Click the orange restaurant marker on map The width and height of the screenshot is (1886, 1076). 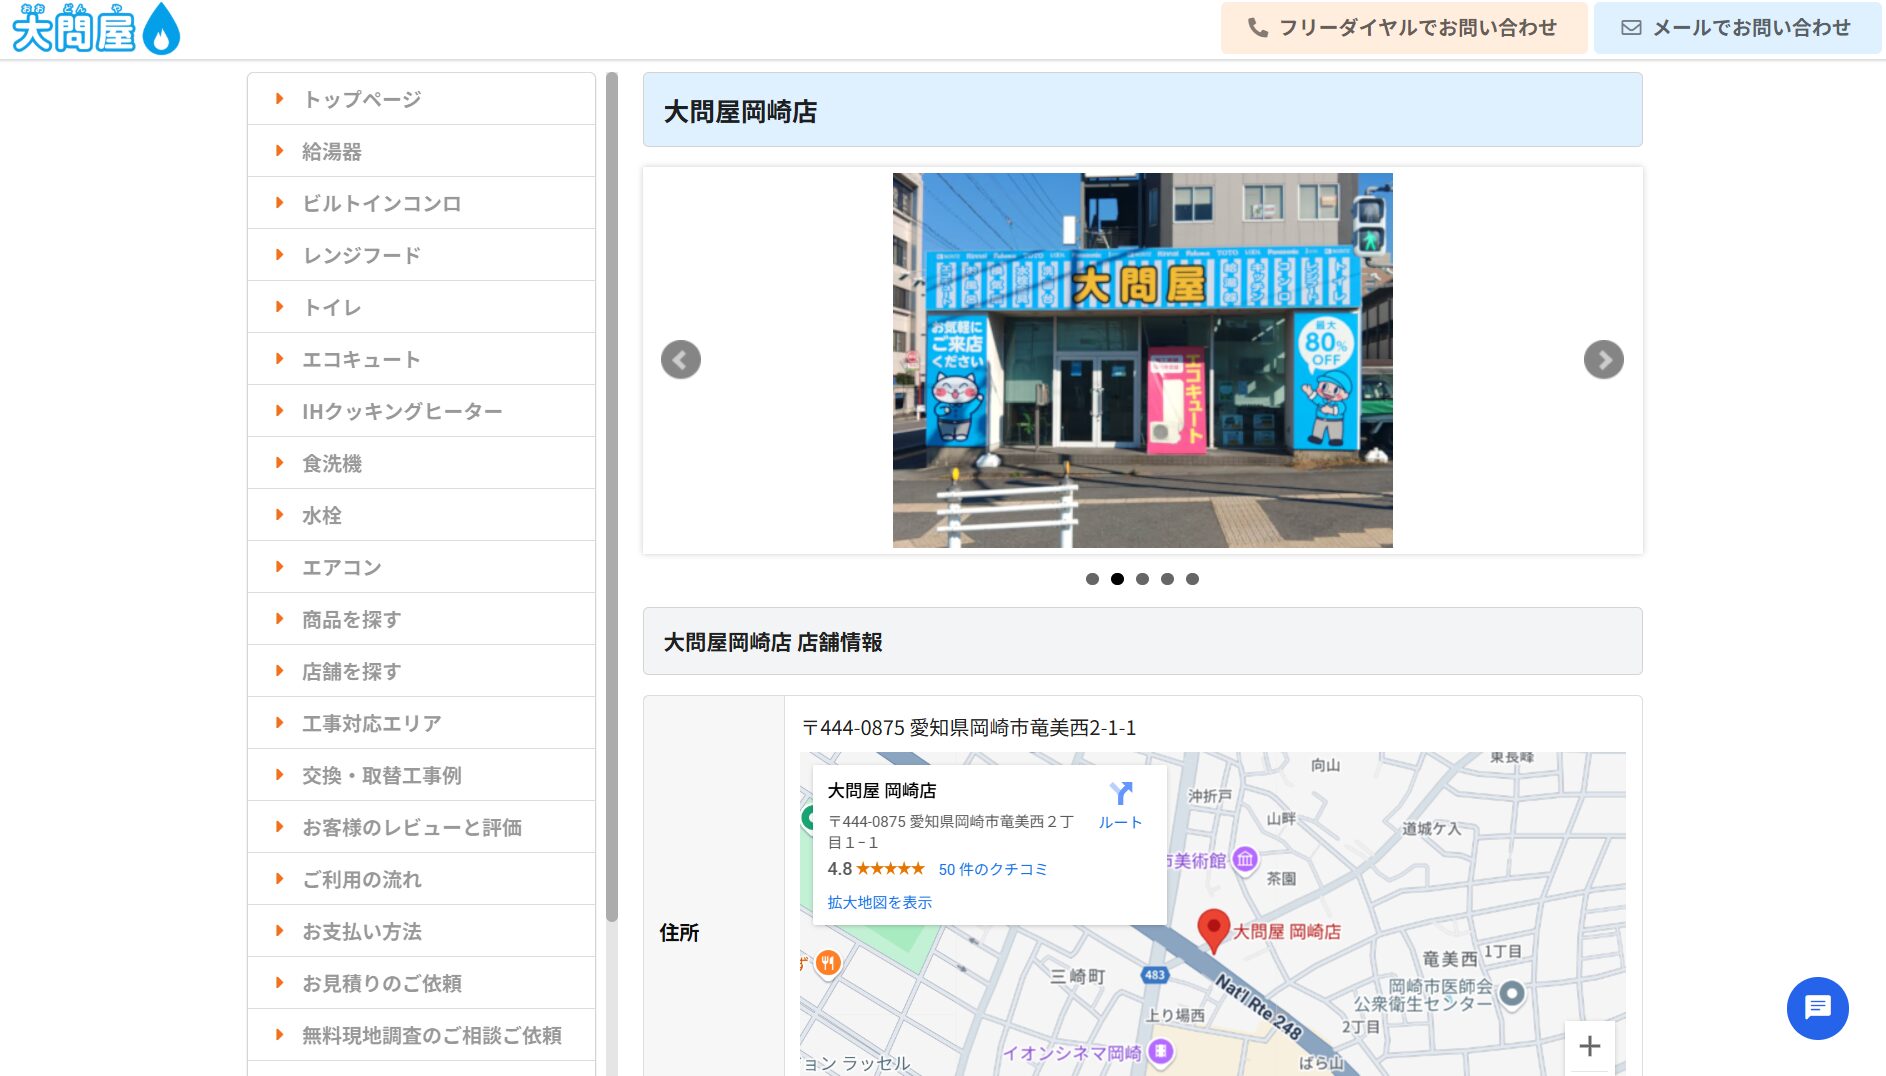point(828,963)
